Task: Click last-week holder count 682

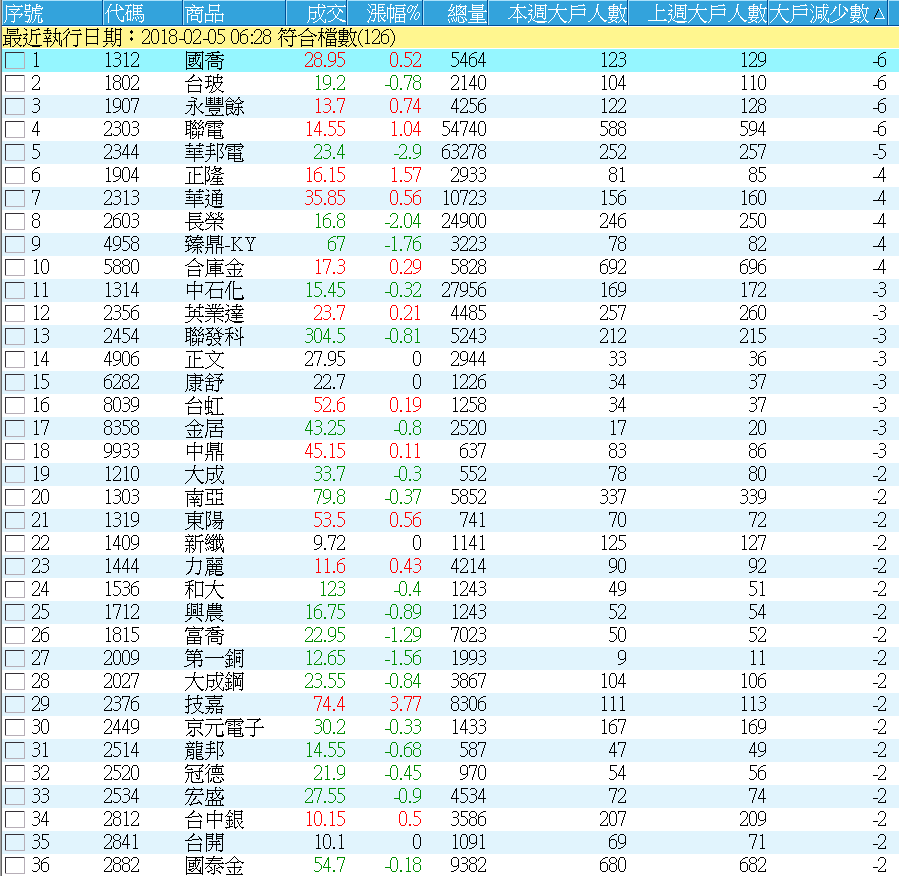Action: tap(753, 865)
